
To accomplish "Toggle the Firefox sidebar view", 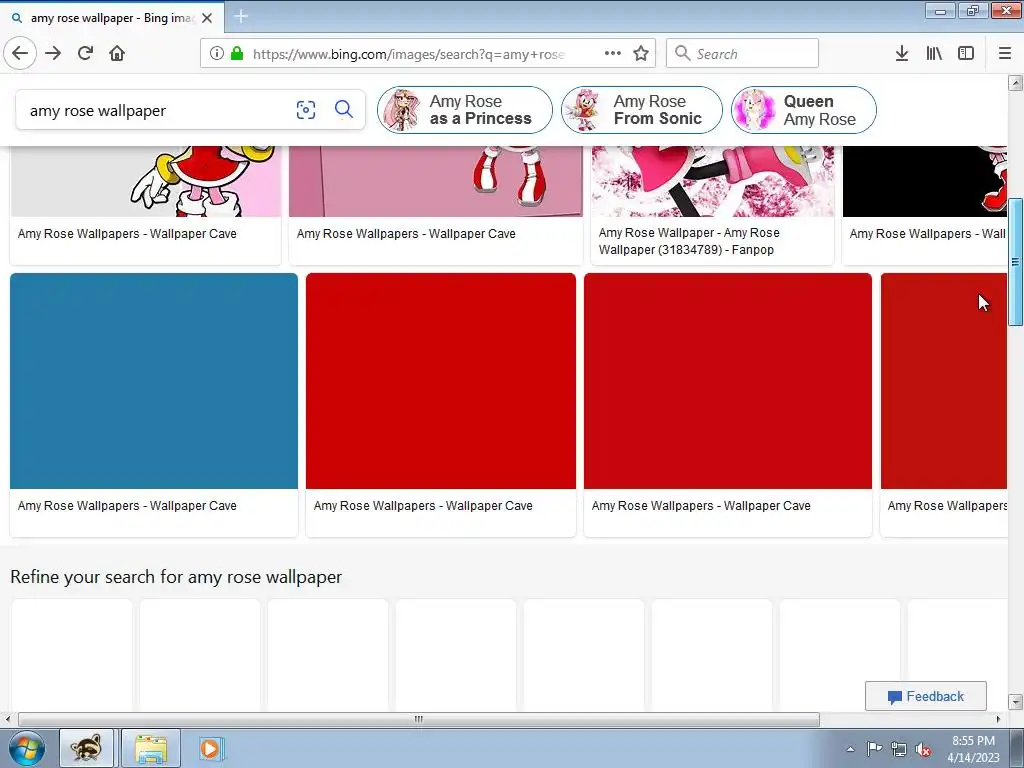I will [x=966, y=53].
